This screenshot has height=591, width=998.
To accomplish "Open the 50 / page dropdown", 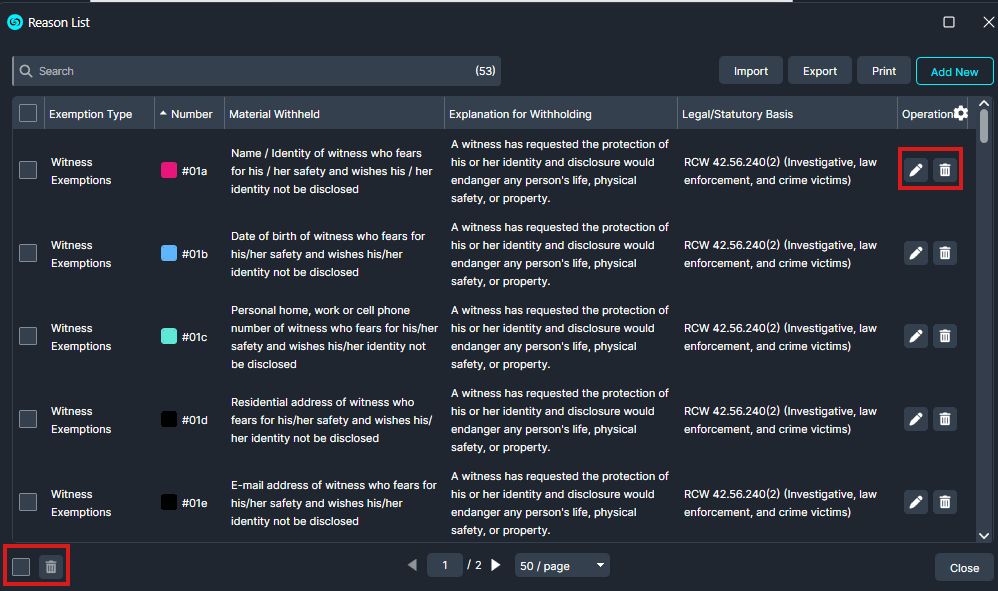I will pyautogui.click(x=562, y=566).
